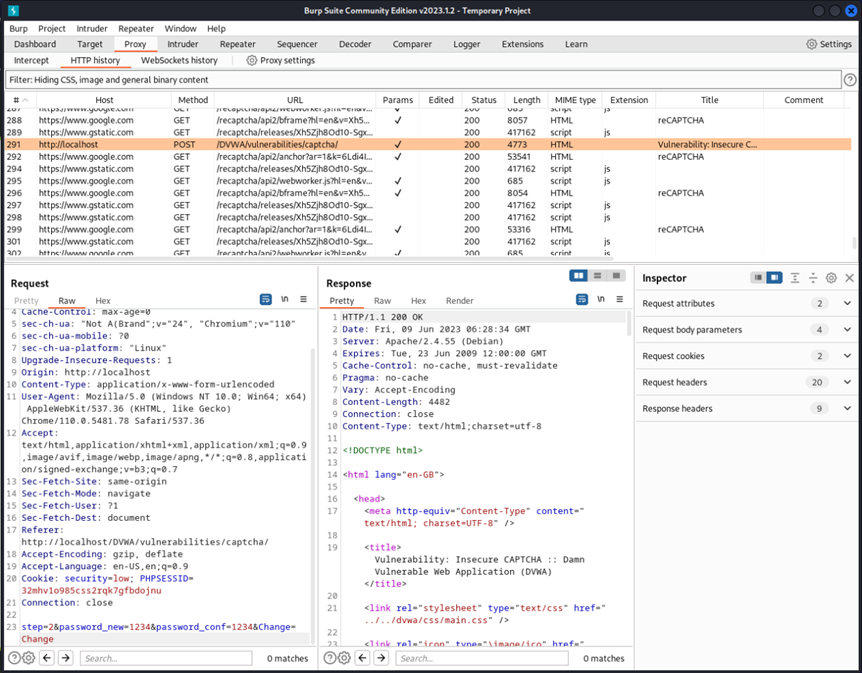Focus the Request search field
The width and height of the screenshot is (862, 673).
(166, 658)
